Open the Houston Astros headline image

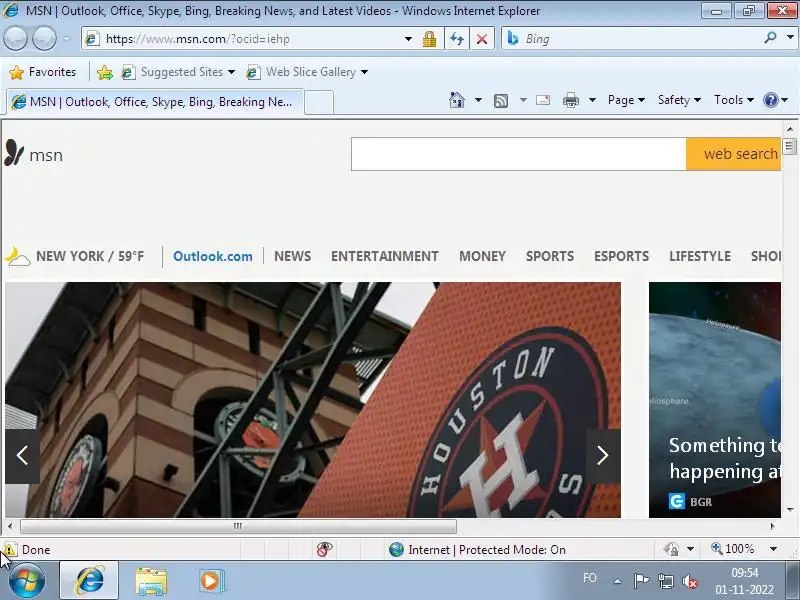point(313,399)
